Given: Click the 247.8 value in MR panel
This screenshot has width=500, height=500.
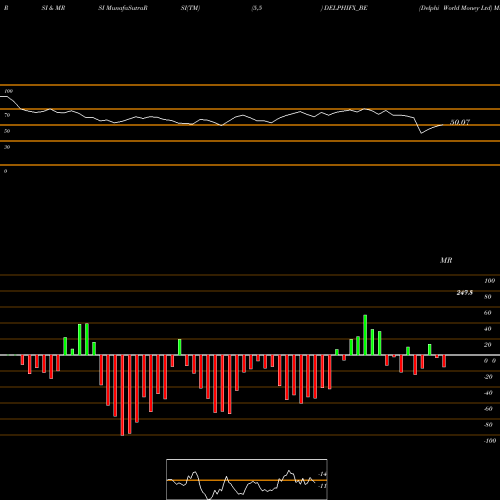Looking at the screenshot, I should pos(465,293).
